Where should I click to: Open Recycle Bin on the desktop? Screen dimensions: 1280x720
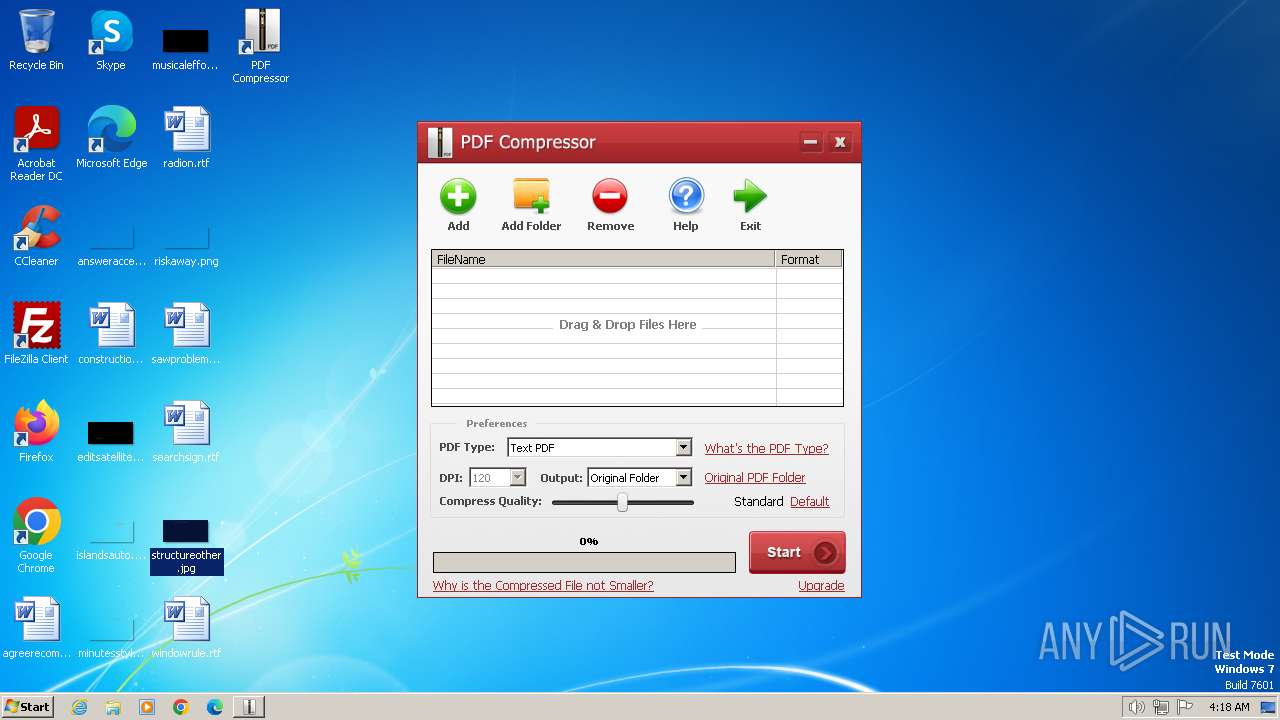pos(36,40)
